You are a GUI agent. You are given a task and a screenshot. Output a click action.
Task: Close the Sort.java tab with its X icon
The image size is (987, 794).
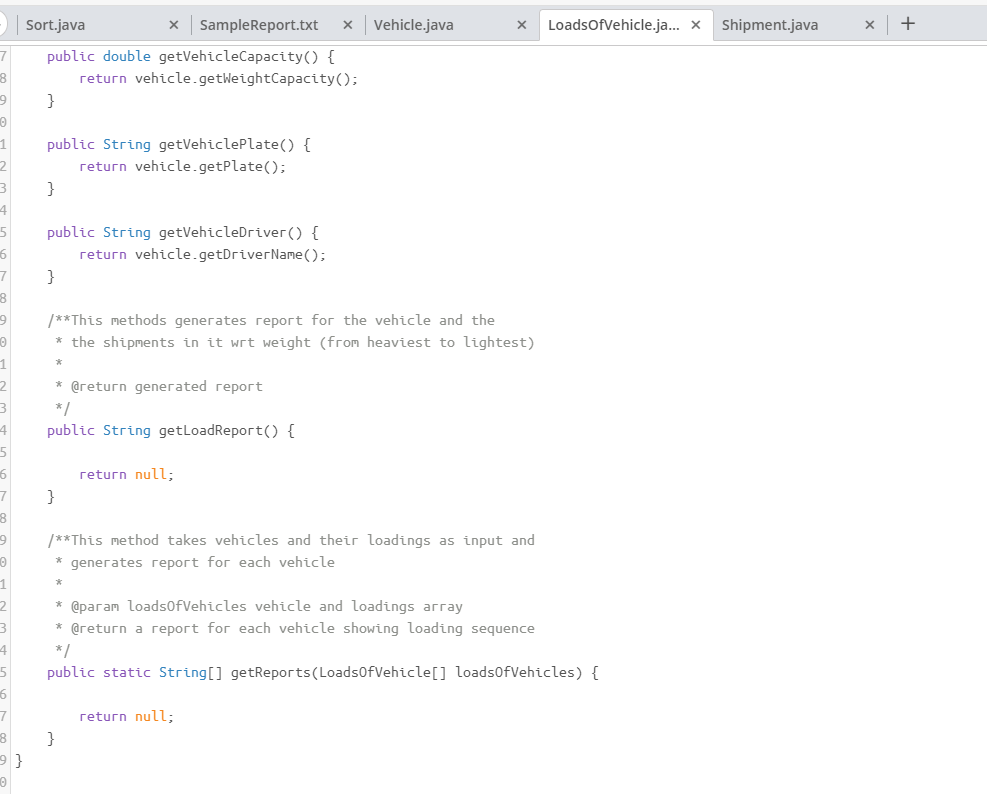[175, 23]
